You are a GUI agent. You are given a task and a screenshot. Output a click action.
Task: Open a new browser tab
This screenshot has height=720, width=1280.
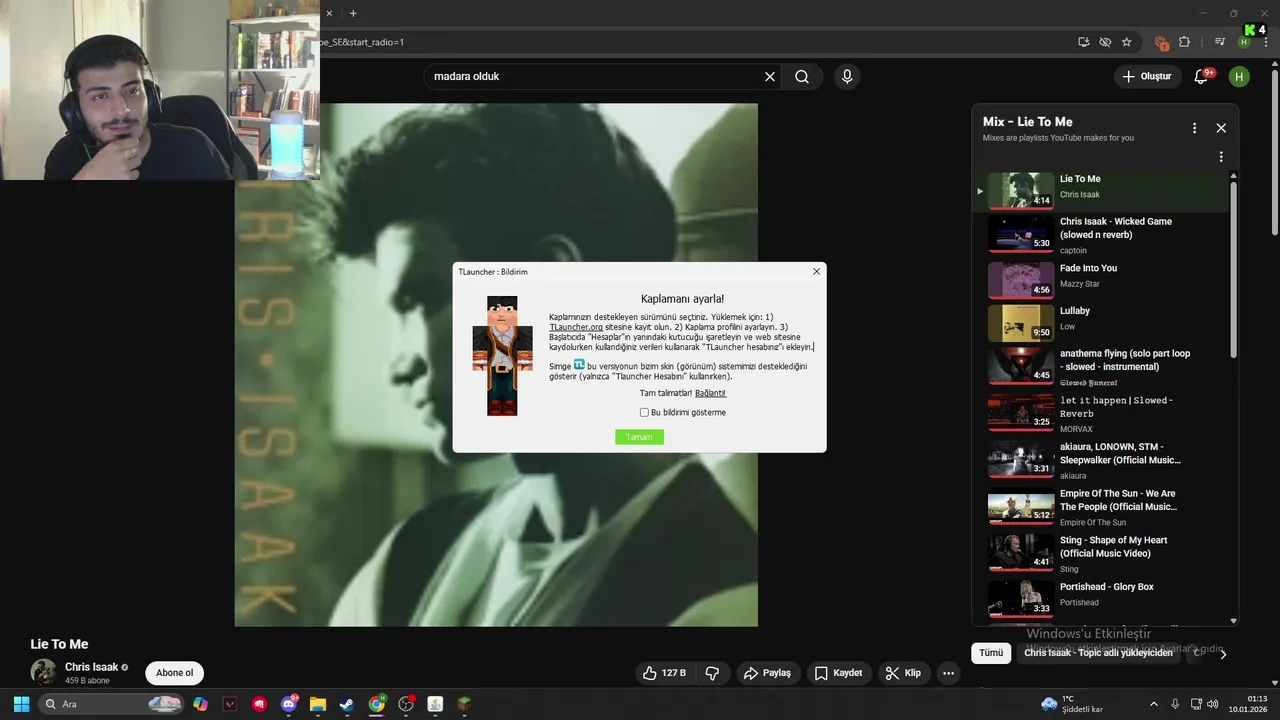pos(353,13)
